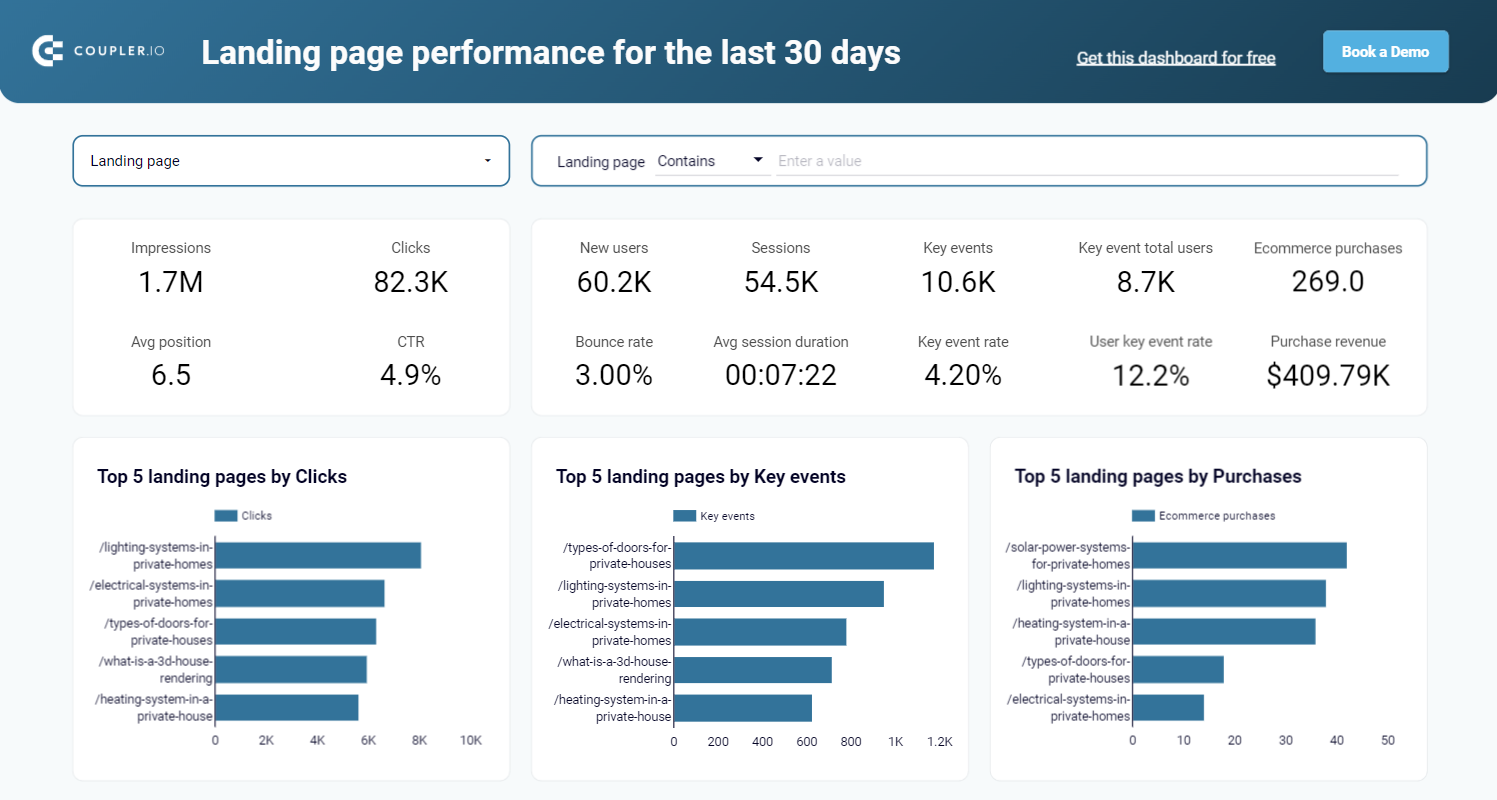
Task: Click the solar-power-systems bar in Purchases chart
Action: click(x=1239, y=555)
